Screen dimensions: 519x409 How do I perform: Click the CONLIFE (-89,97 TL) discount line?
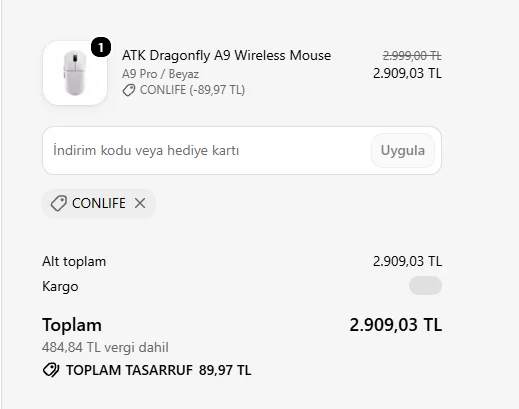(x=192, y=90)
